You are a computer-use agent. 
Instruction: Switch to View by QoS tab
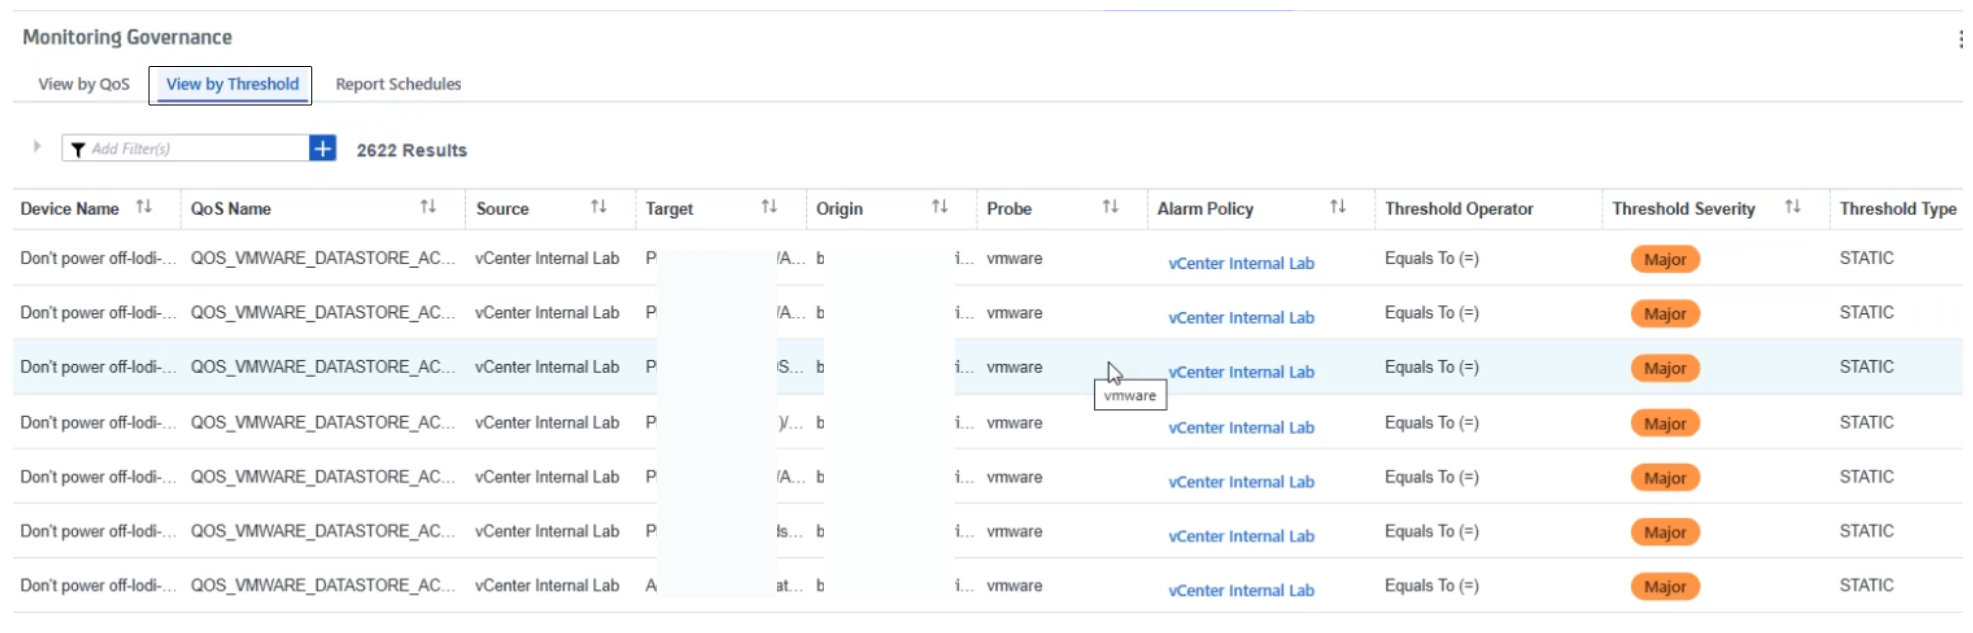coord(84,84)
